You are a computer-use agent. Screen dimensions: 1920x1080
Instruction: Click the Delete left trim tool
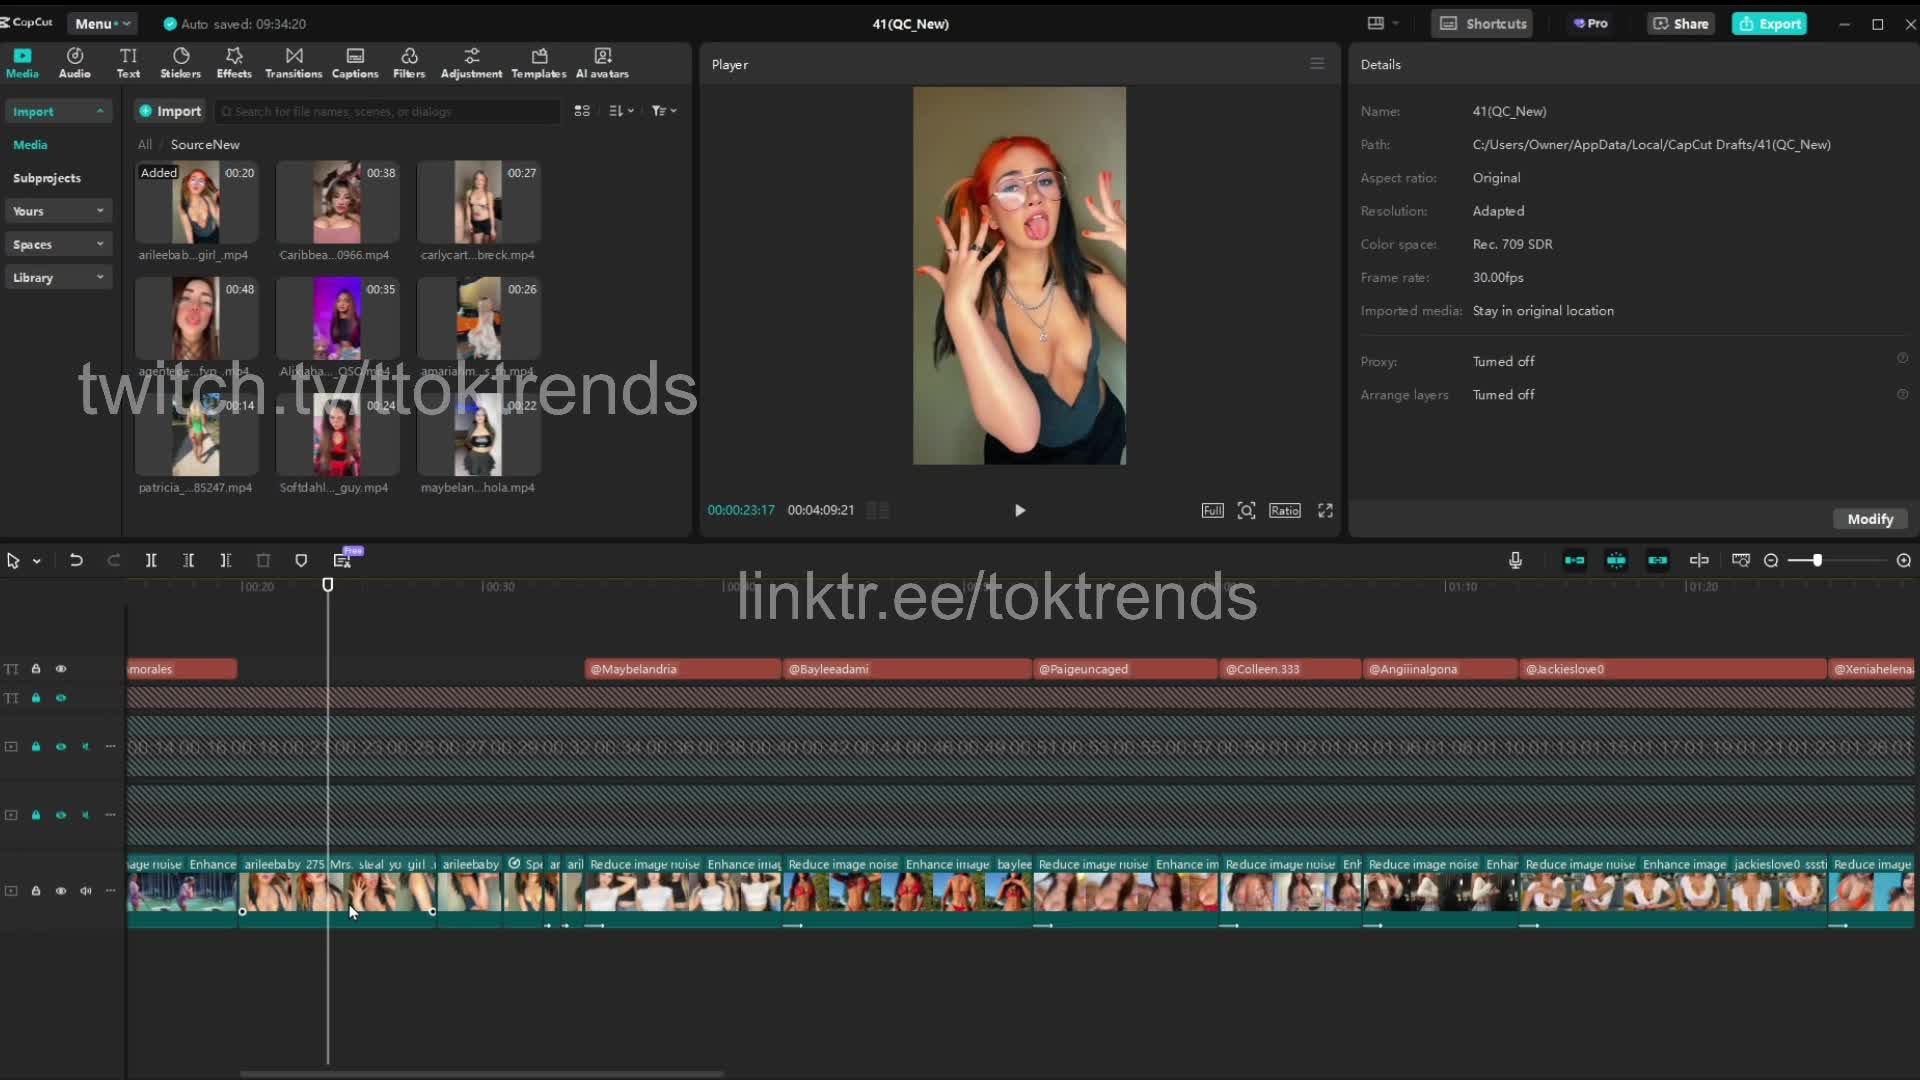(189, 560)
